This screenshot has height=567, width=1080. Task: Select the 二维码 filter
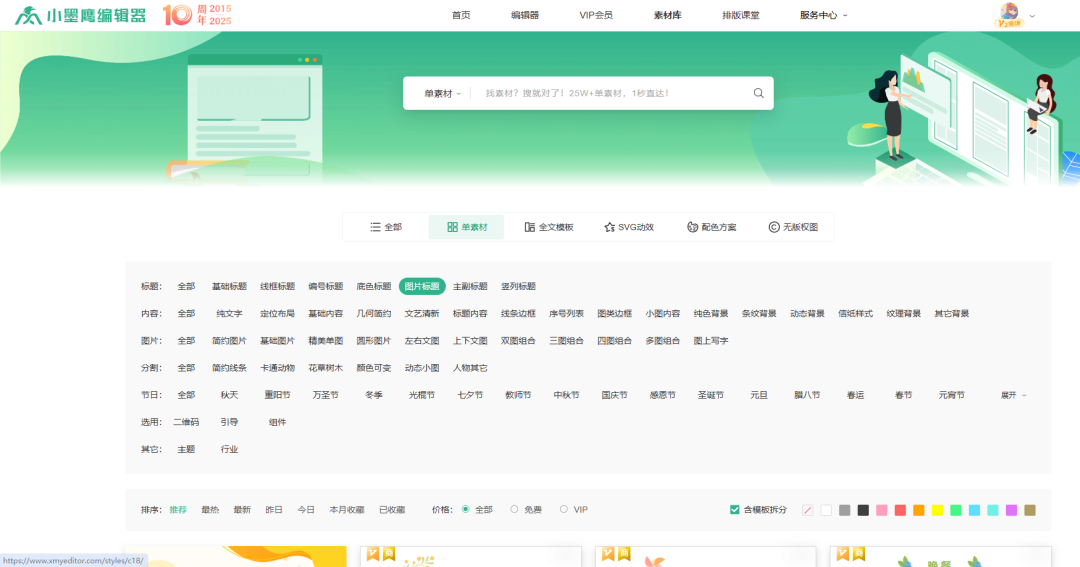(x=186, y=422)
